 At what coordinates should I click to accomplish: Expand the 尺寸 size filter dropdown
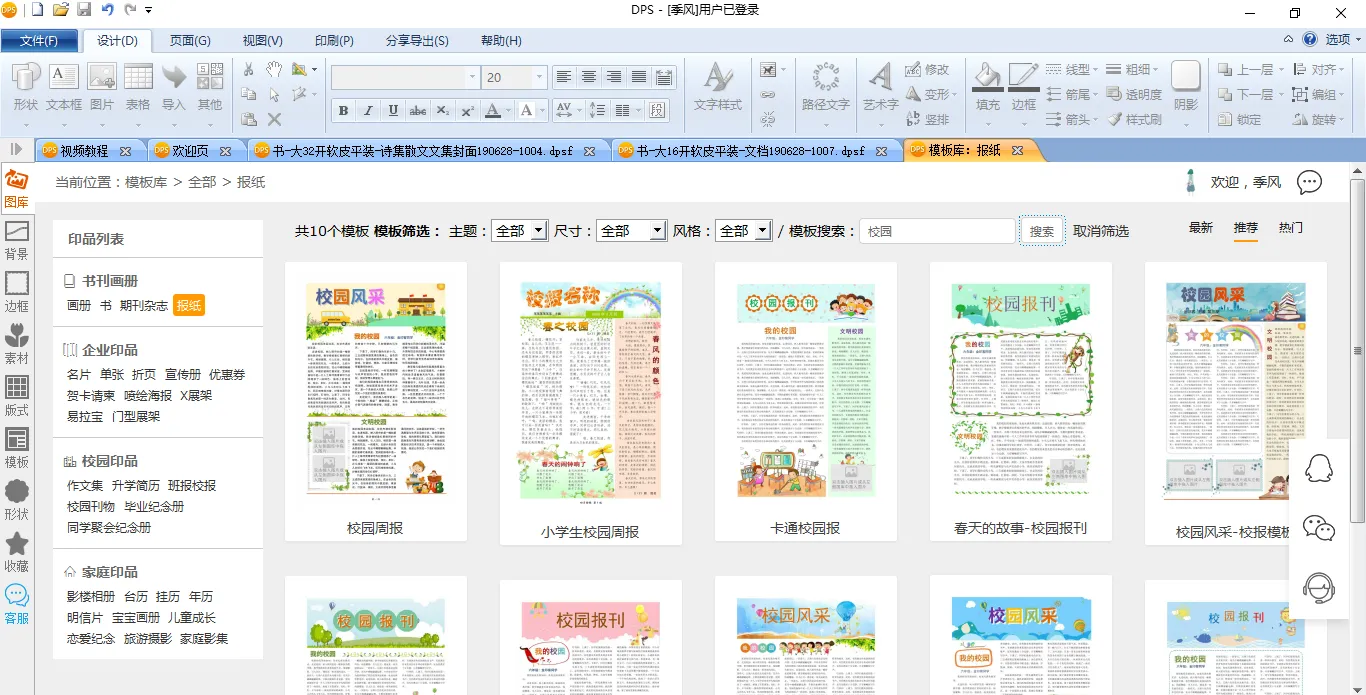pyautogui.click(x=630, y=231)
